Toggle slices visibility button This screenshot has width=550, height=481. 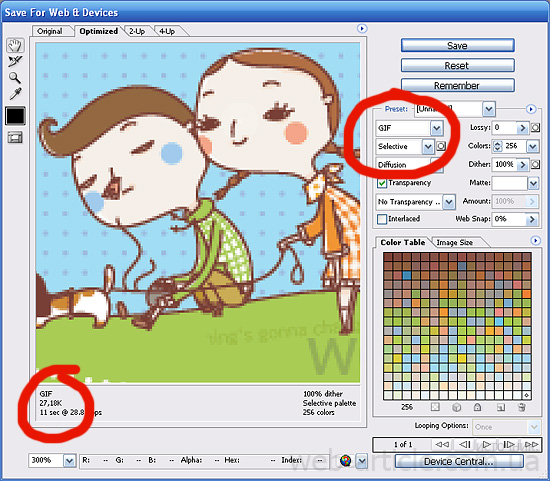pos(15,137)
